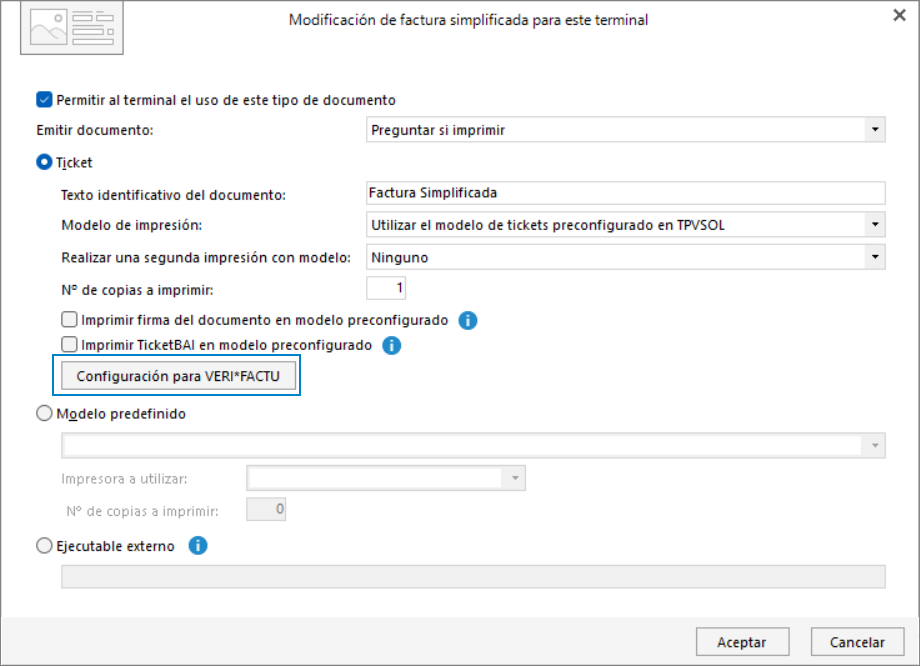
Task: Uncheck Permitir al terminal el uso checkbox
Action: [44, 100]
